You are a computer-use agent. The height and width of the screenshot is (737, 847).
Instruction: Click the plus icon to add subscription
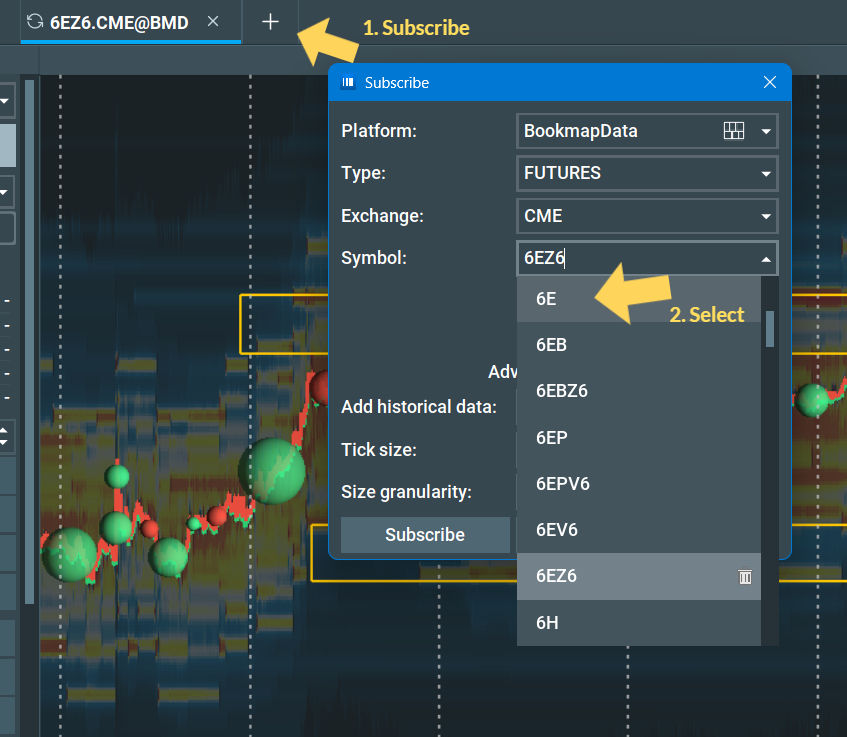click(270, 22)
